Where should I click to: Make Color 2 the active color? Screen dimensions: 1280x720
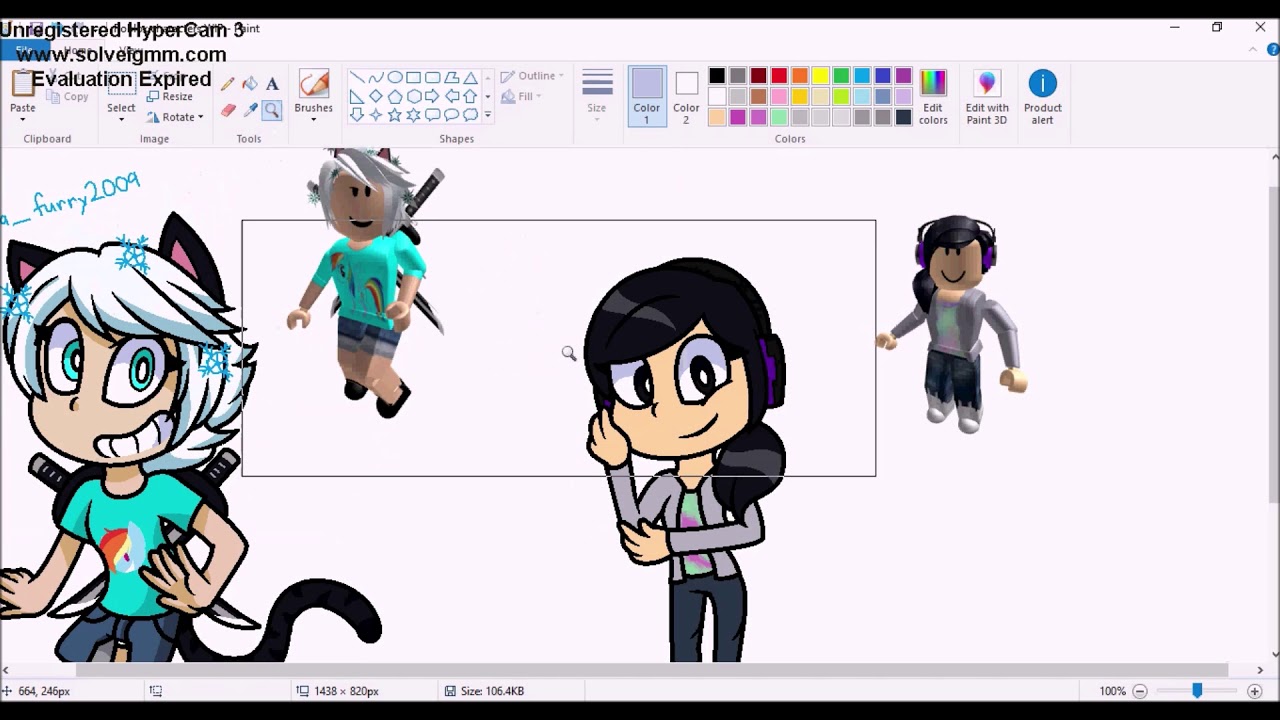pyautogui.click(x=686, y=96)
